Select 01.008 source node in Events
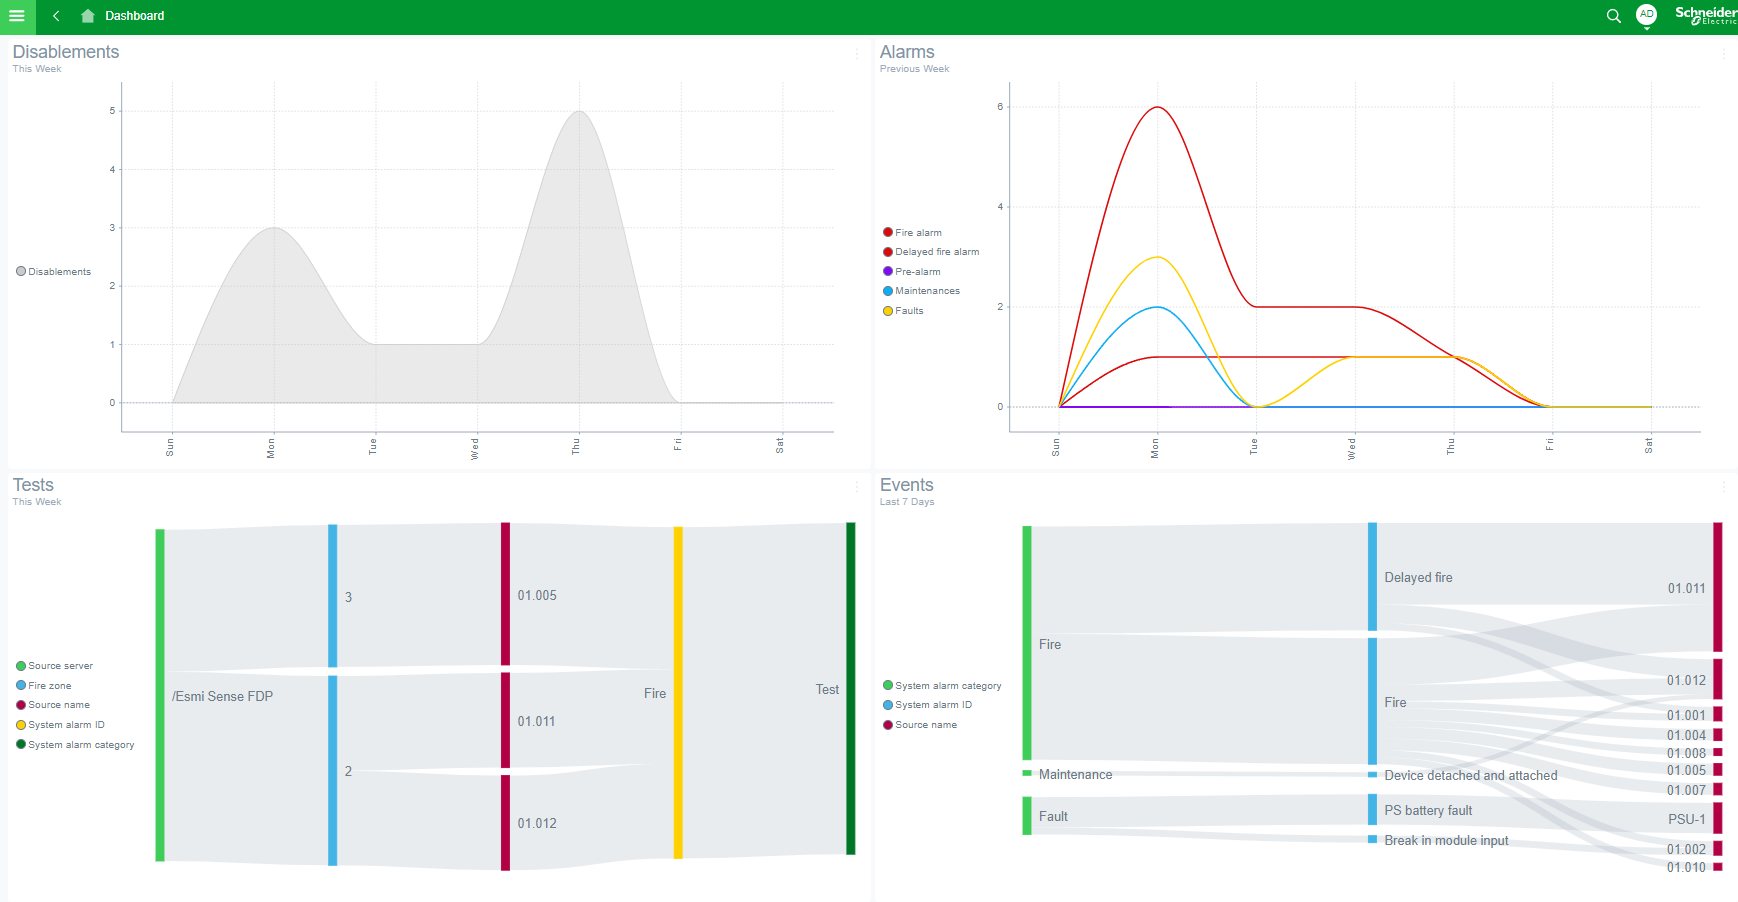The height and width of the screenshot is (902, 1738). click(1718, 752)
